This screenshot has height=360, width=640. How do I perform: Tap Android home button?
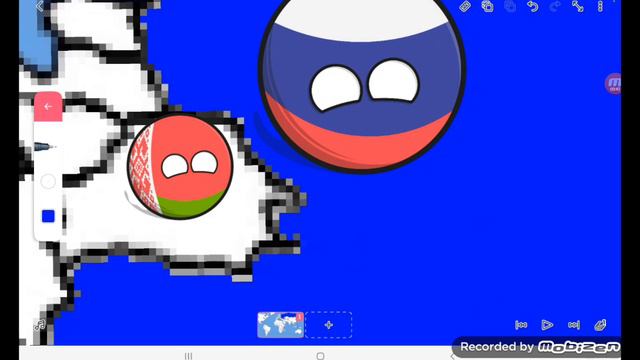coord(320,356)
